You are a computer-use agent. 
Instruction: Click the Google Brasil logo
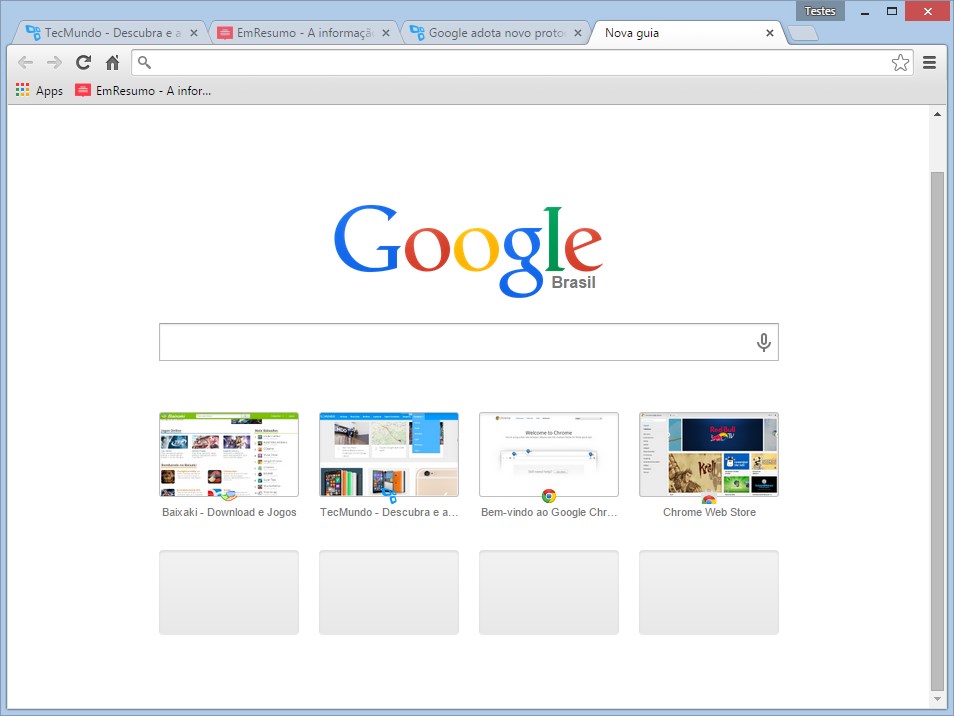468,251
